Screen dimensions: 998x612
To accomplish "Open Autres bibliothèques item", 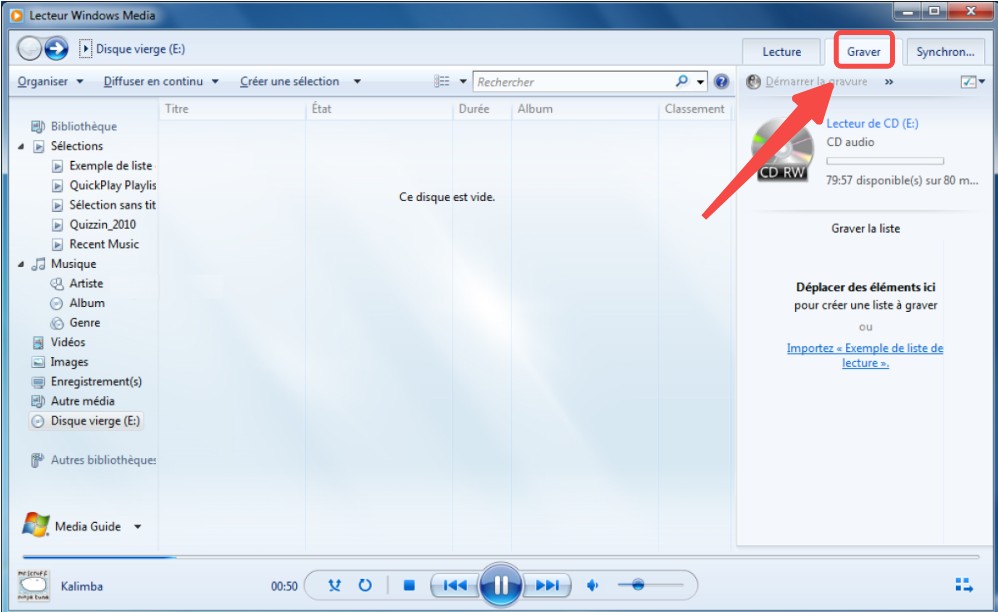I will coord(94,460).
